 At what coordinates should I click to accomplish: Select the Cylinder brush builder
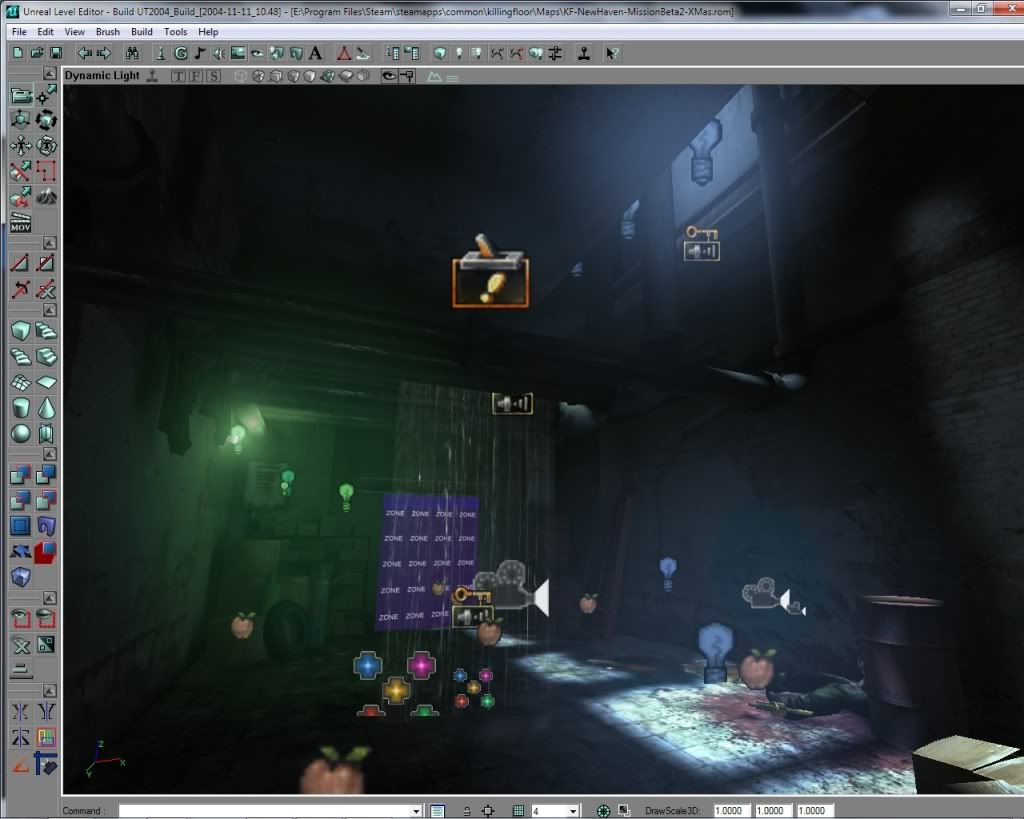click(20, 408)
